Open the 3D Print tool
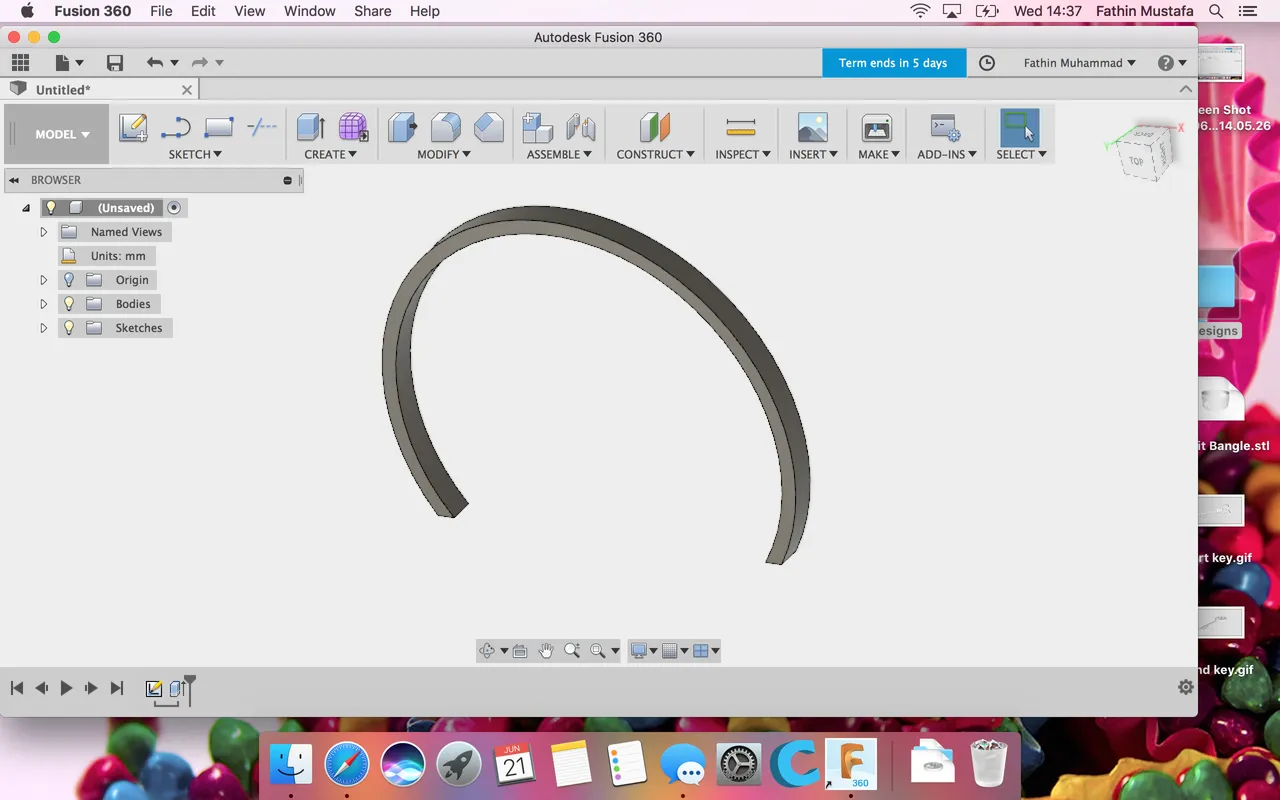 [x=877, y=127]
